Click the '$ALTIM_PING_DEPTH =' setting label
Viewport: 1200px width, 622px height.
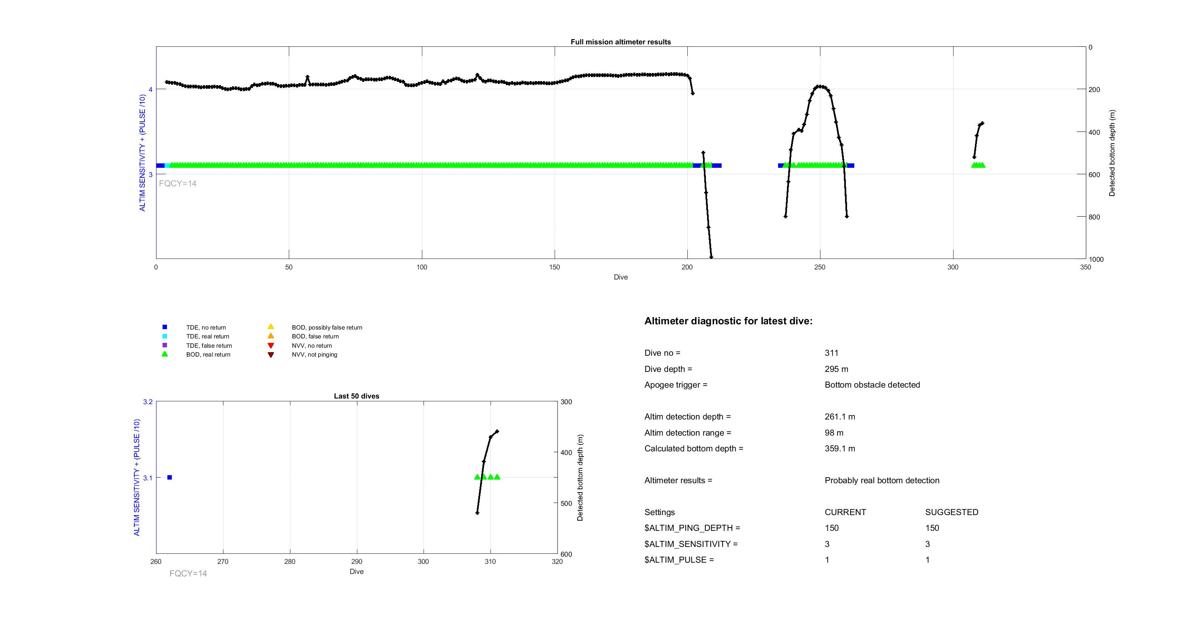[692, 528]
